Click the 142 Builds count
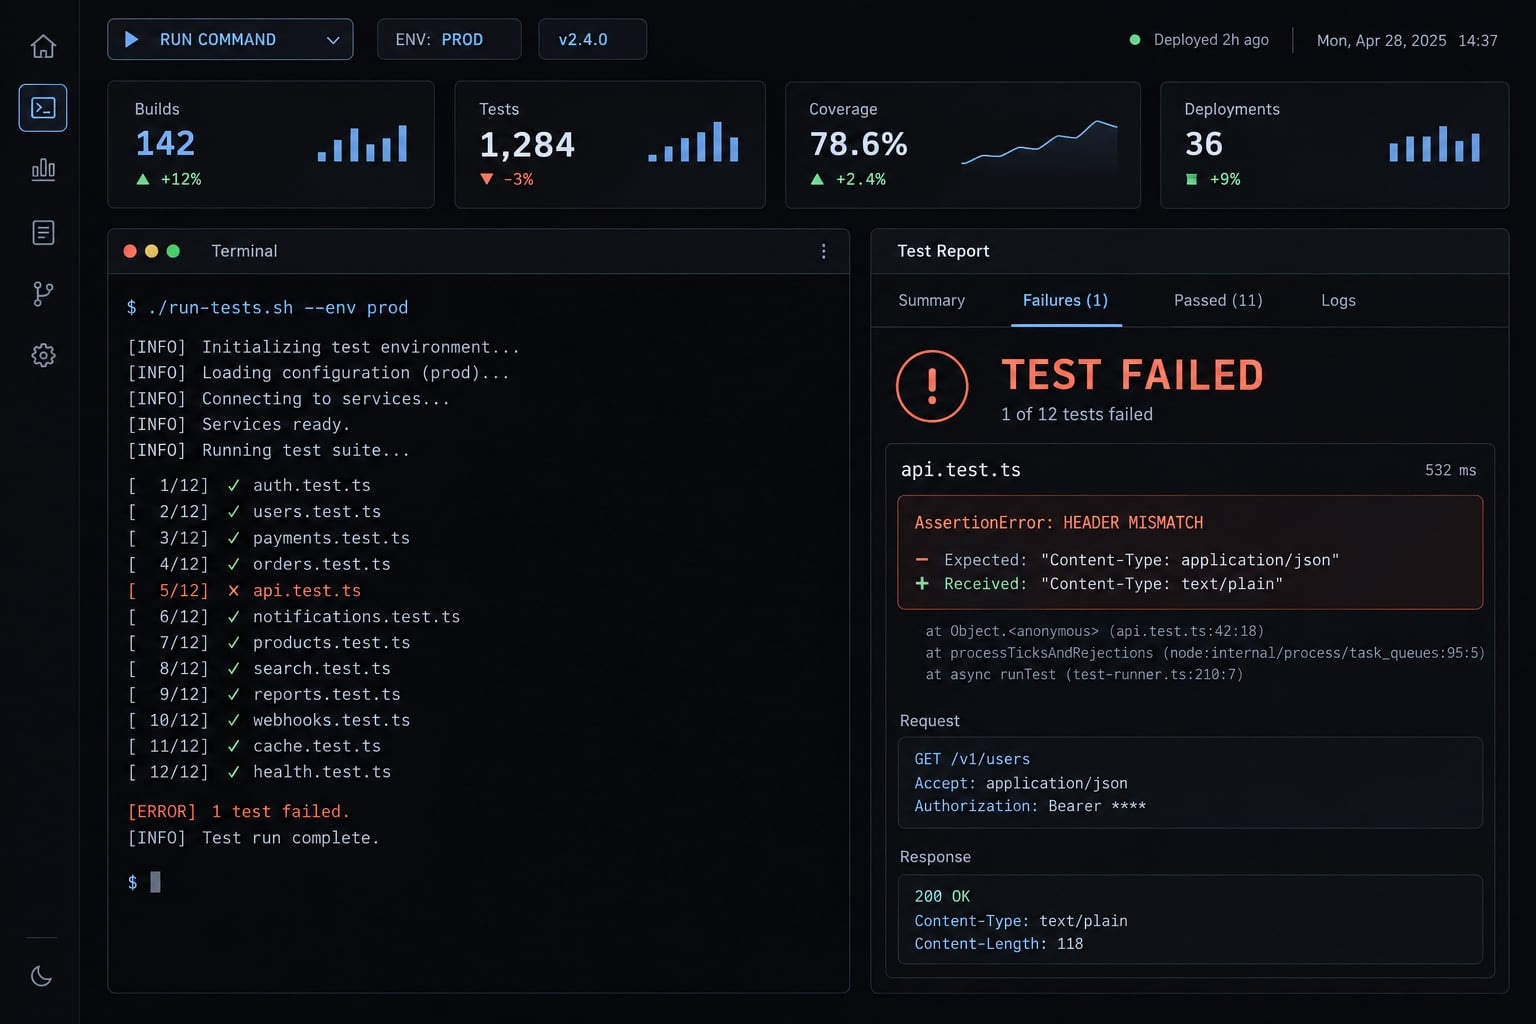This screenshot has height=1024, width=1536. tap(165, 143)
